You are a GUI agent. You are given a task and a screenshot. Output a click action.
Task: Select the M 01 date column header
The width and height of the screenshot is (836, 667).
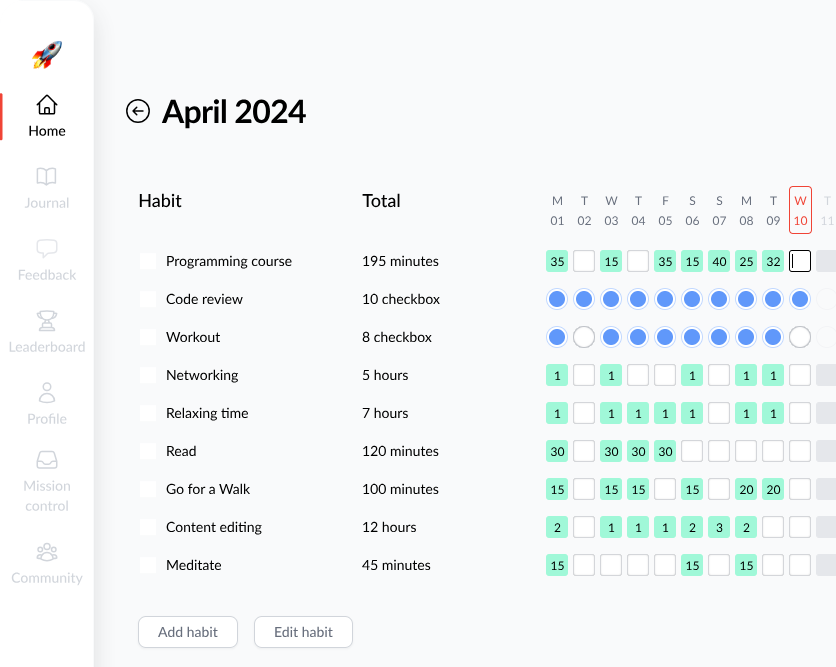click(x=557, y=210)
